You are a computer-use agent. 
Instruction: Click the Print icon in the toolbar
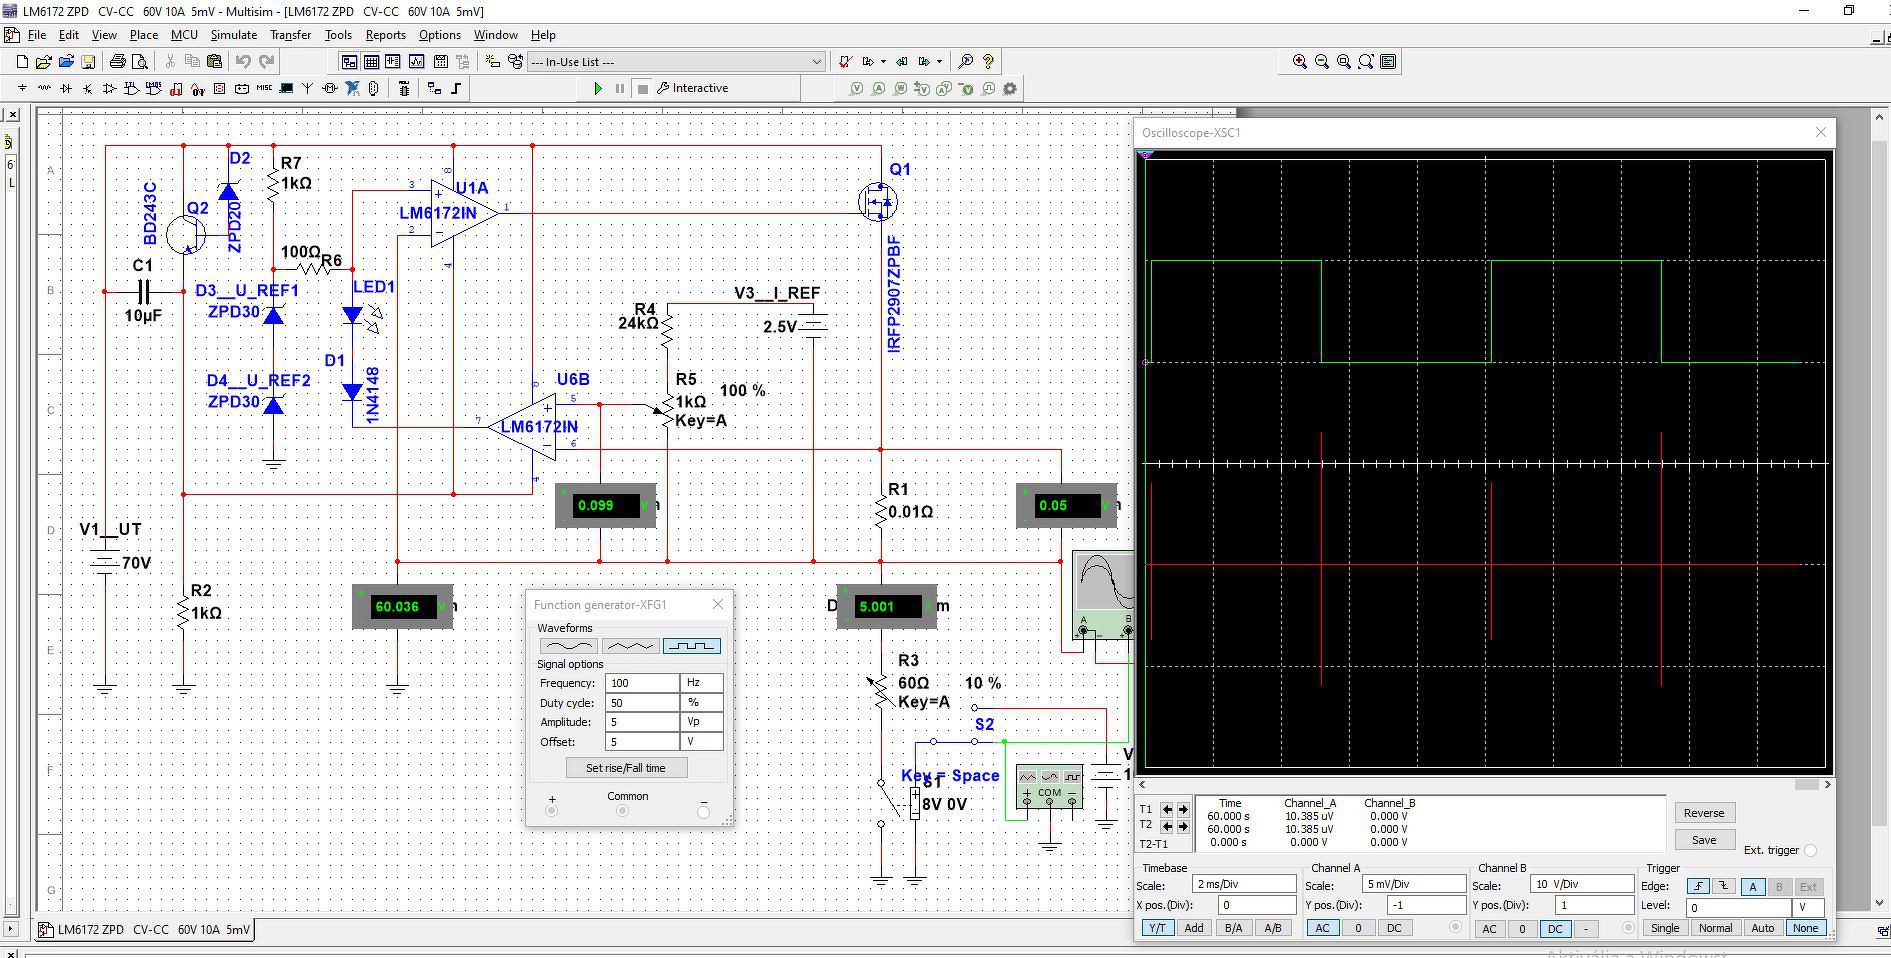coord(118,62)
